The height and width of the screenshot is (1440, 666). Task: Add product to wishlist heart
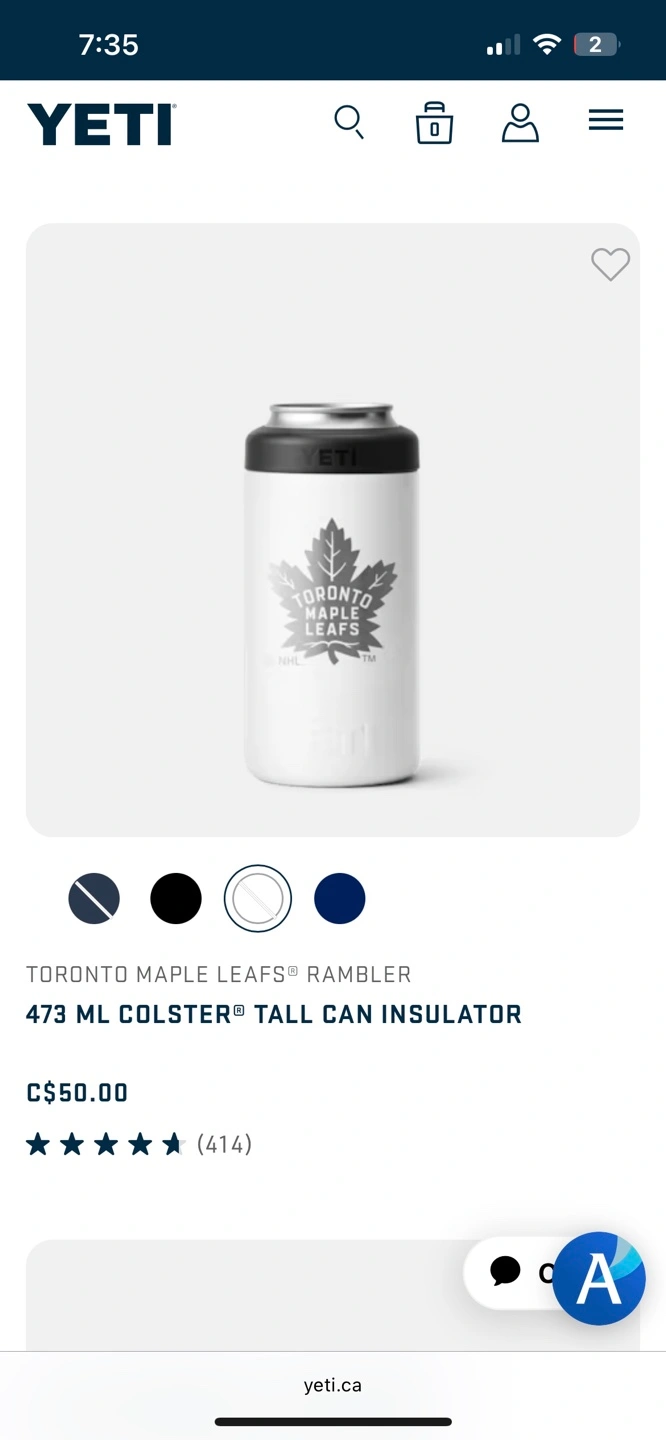(x=610, y=264)
